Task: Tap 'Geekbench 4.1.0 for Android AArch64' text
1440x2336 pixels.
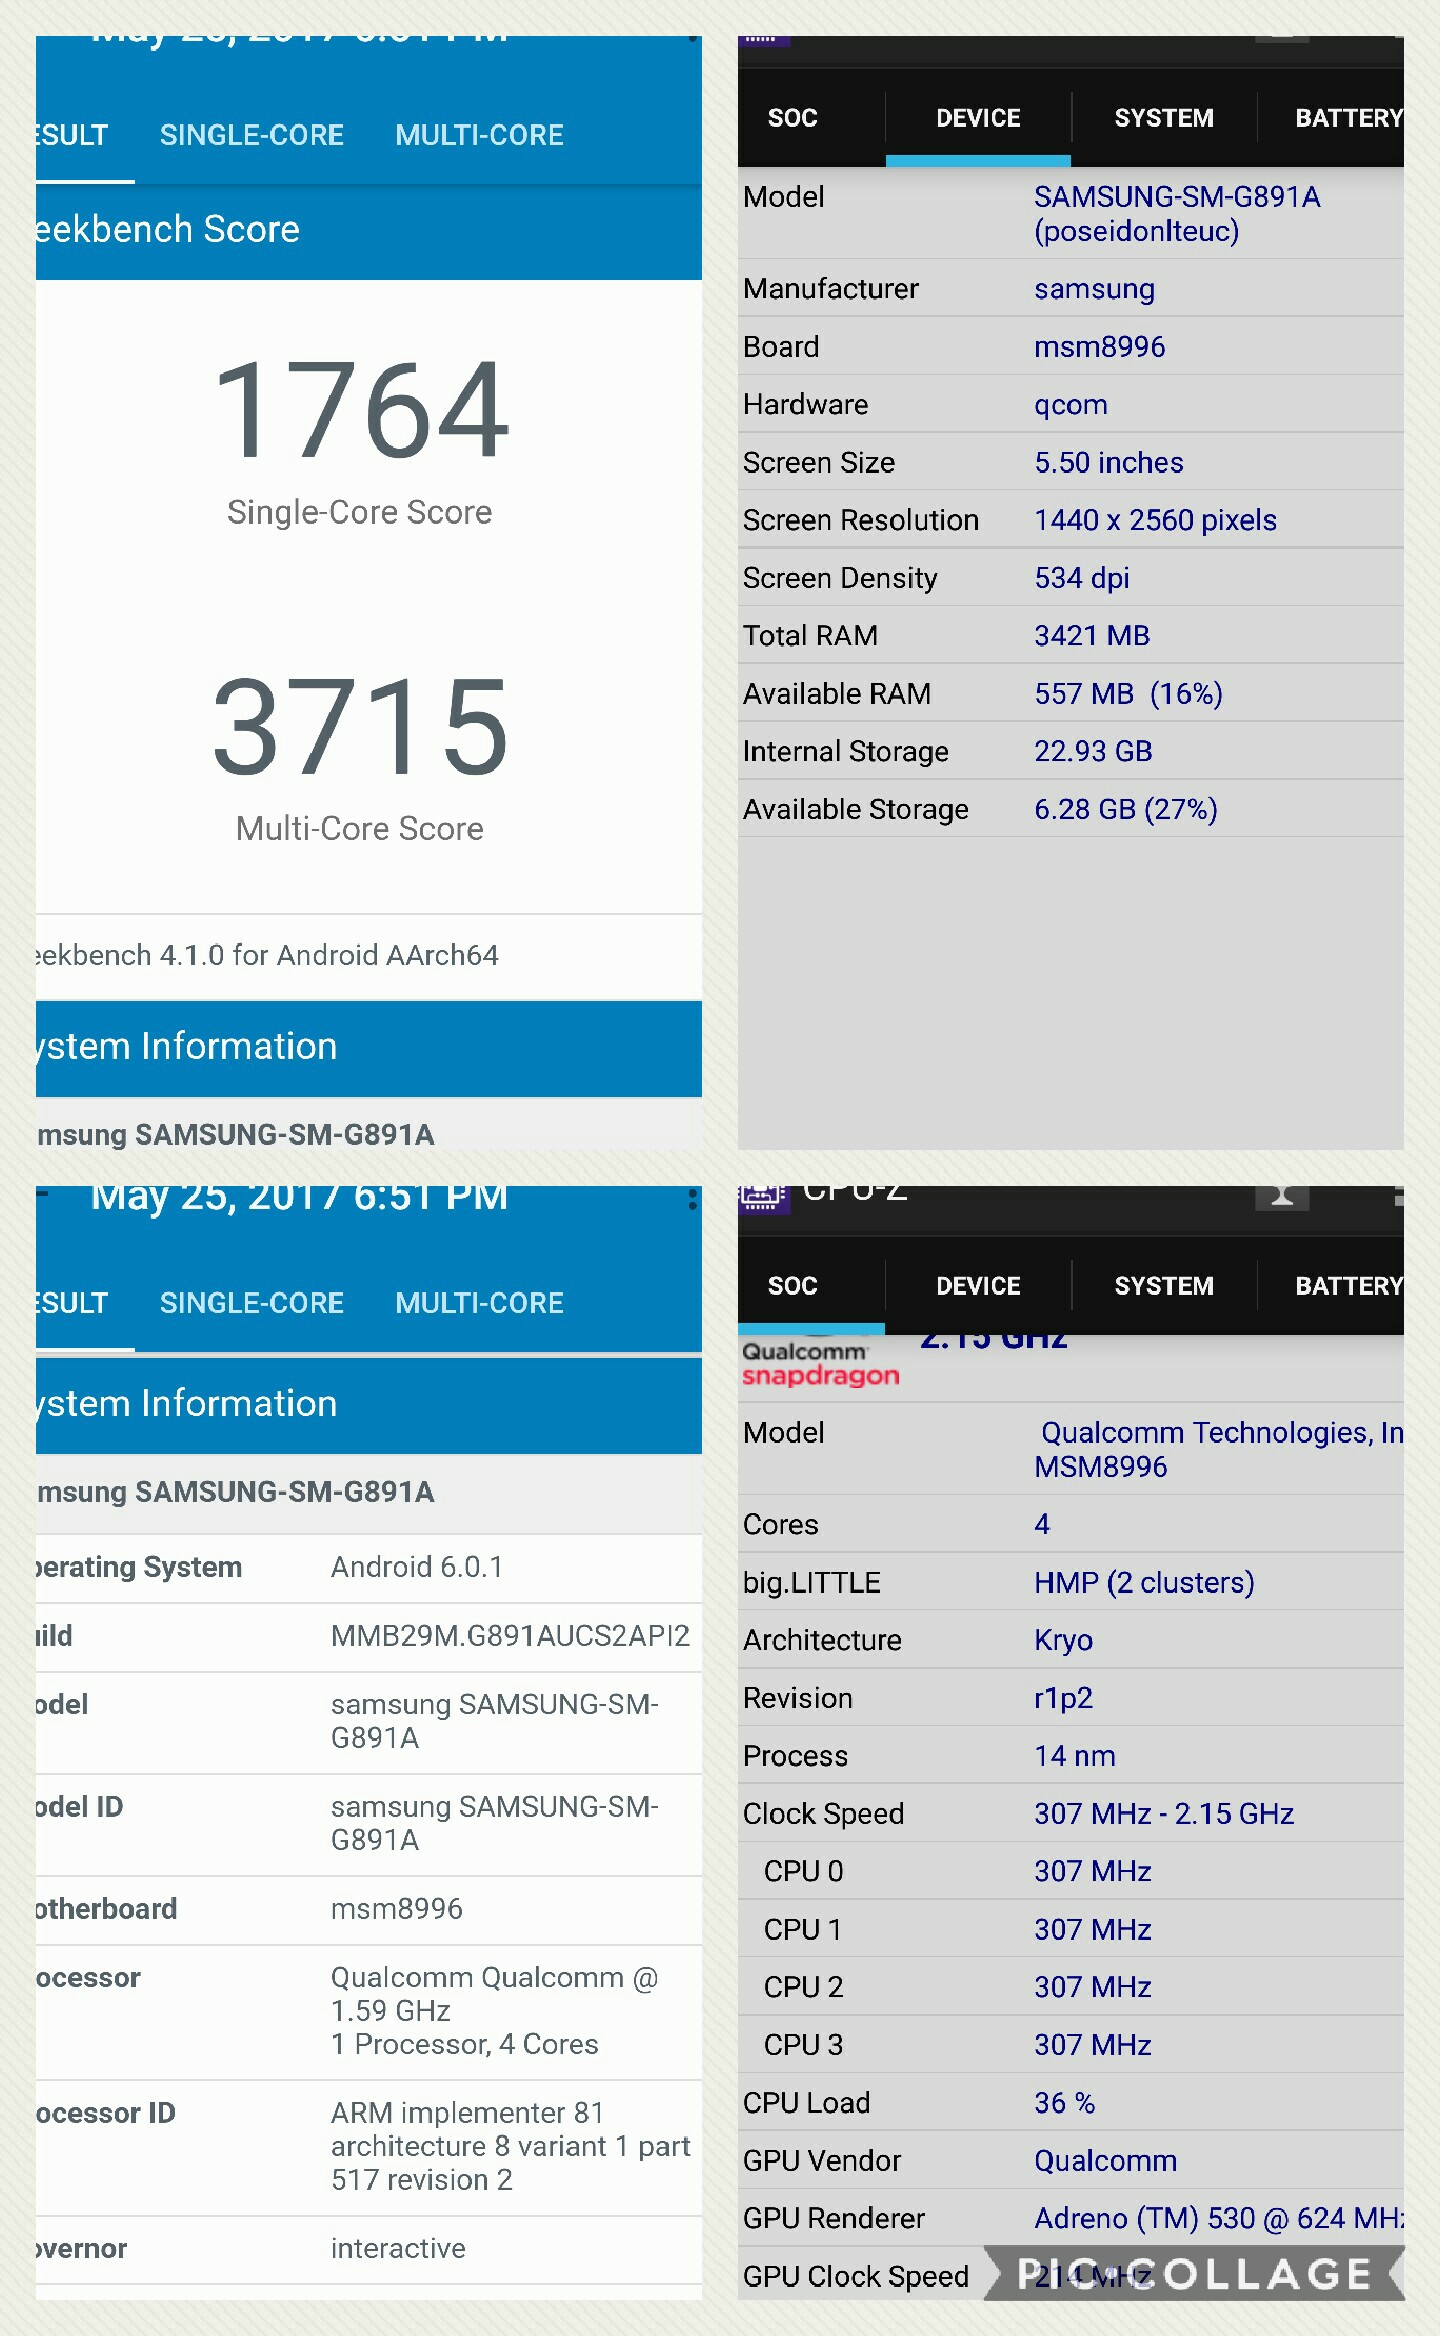Action: coord(268,955)
